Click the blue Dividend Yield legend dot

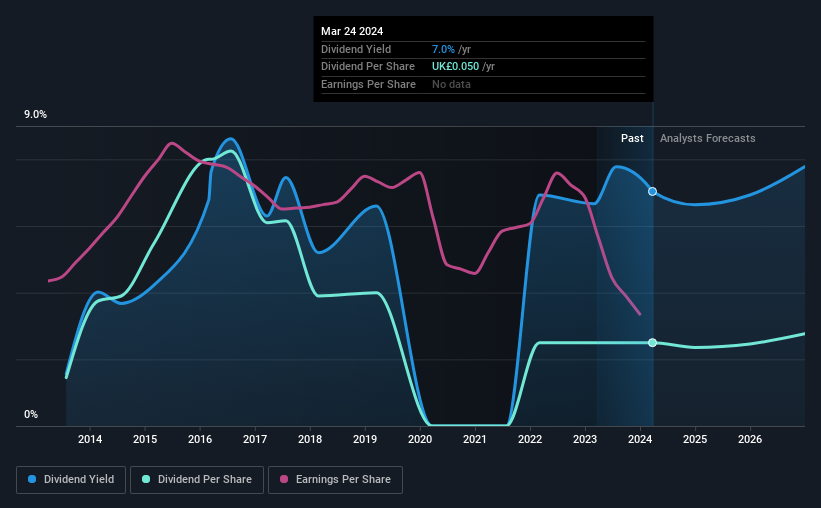[32, 479]
